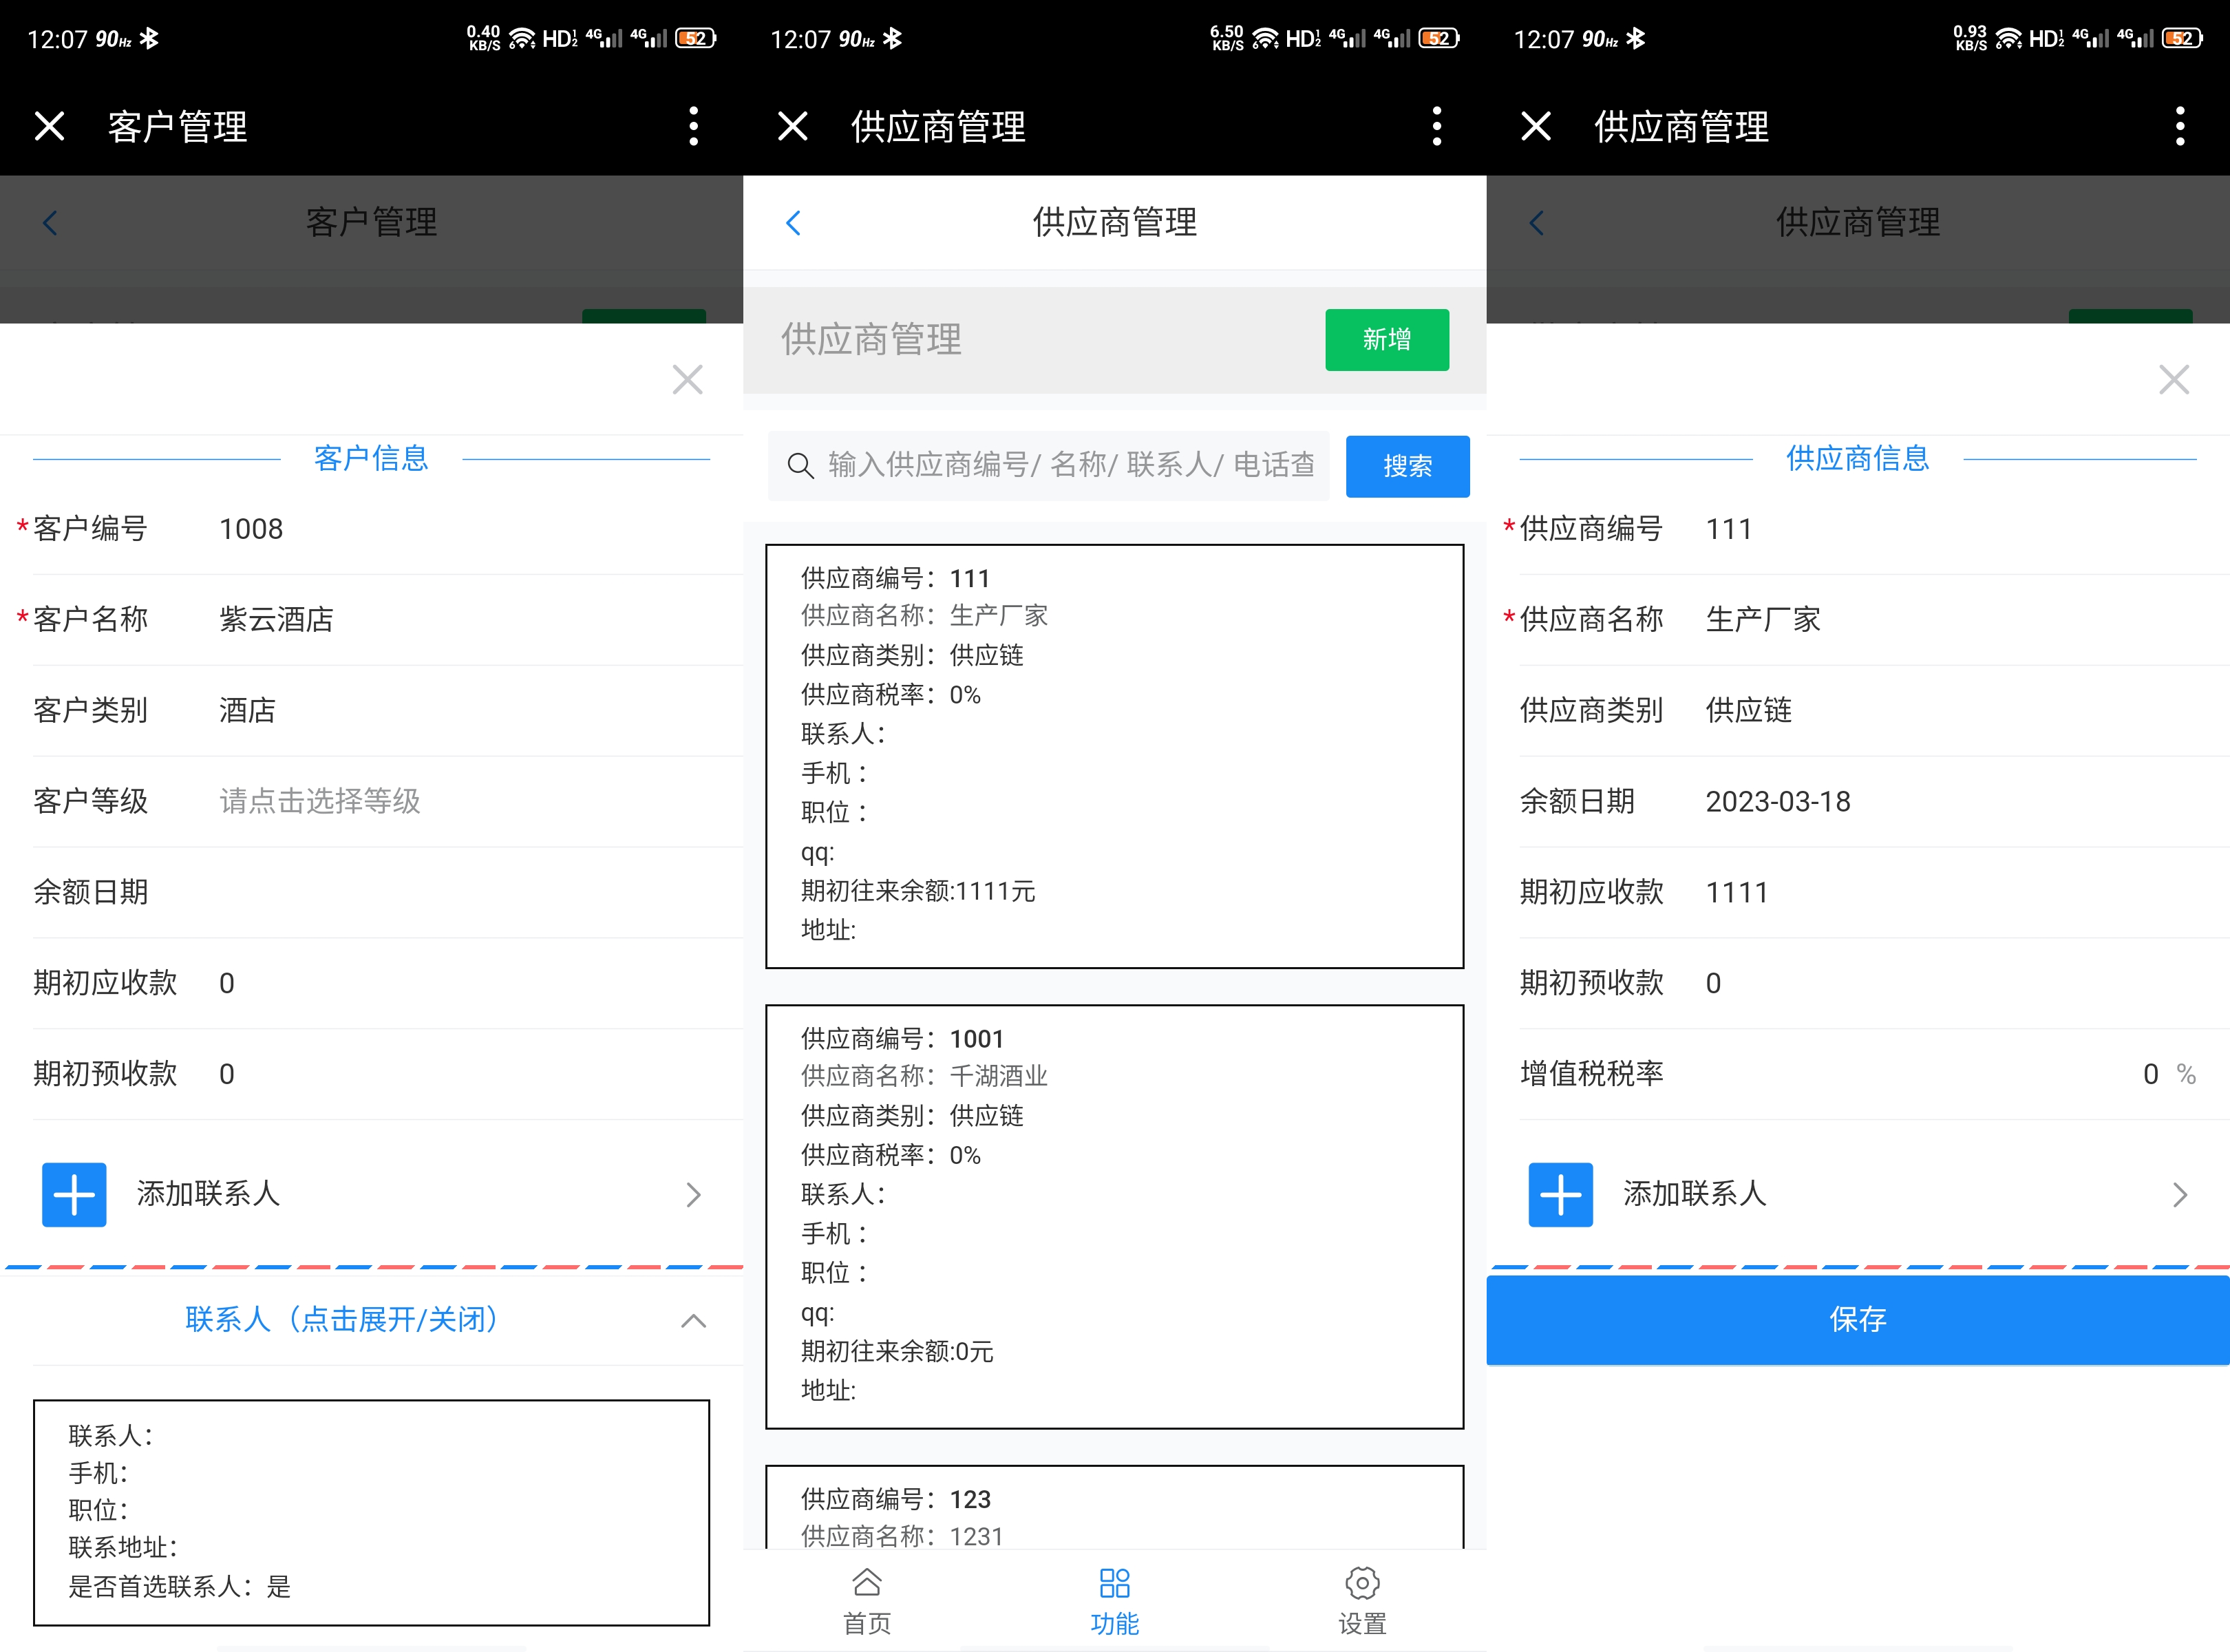Edit 供应商编号 field value 111
This screenshot has width=2230, height=1652.
(x=1729, y=529)
